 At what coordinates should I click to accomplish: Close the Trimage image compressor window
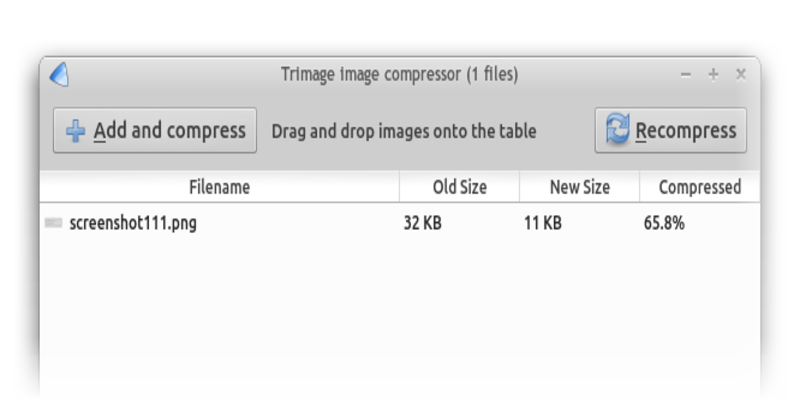click(x=741, y=74)
